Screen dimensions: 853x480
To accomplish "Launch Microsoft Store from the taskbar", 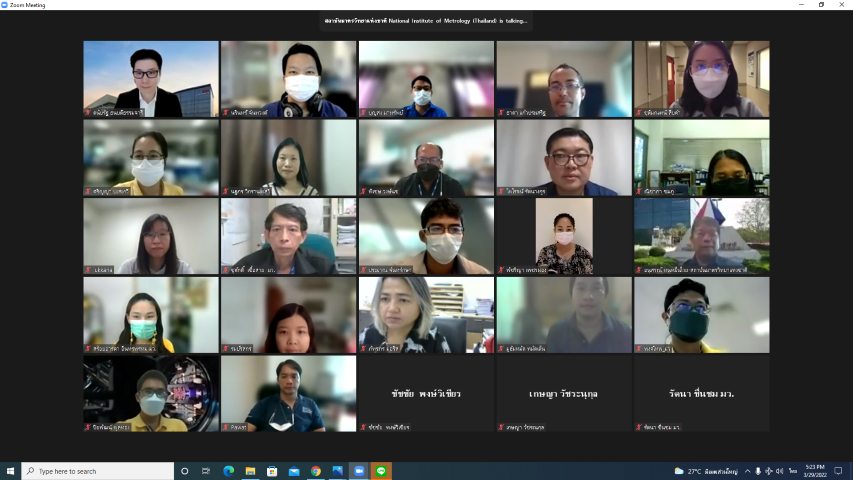I will 272,471.
